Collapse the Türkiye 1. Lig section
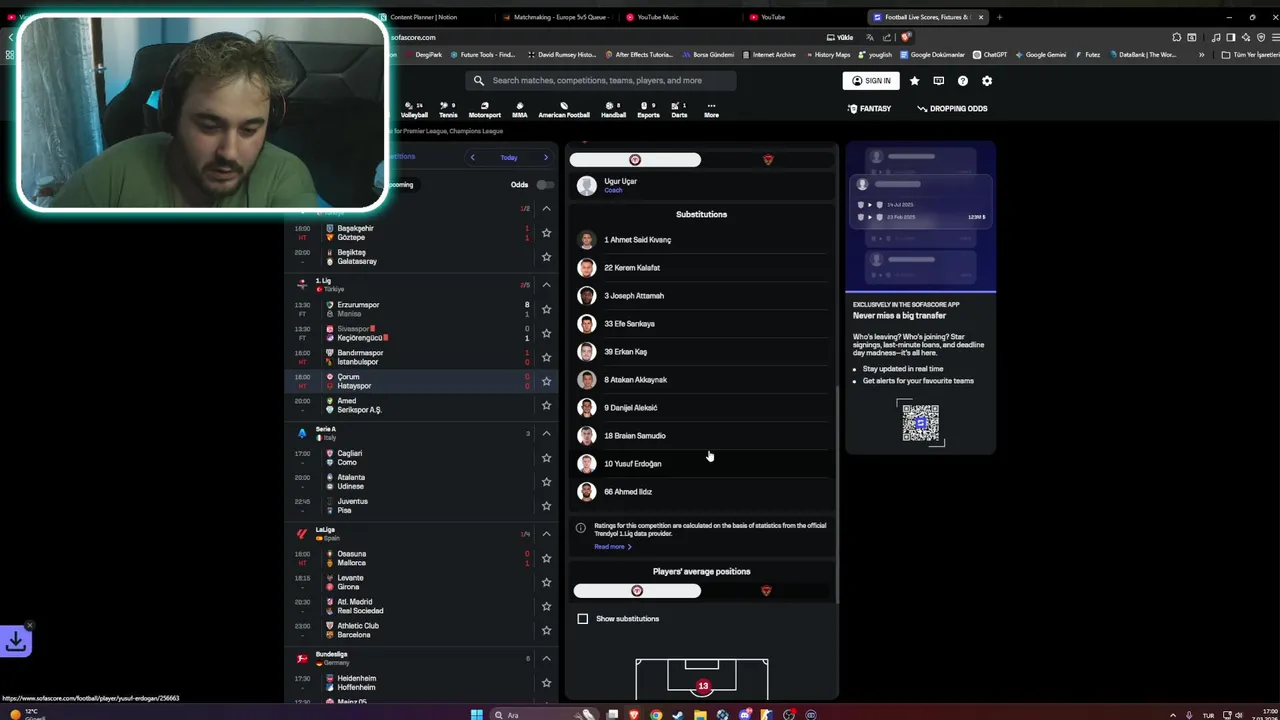 pos(546,285)
